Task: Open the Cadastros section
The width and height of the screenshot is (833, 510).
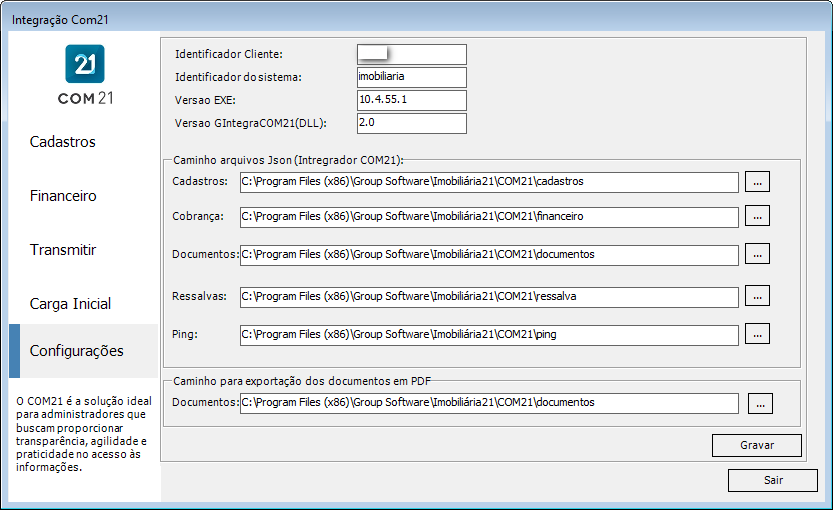Action: click(63, 142)
